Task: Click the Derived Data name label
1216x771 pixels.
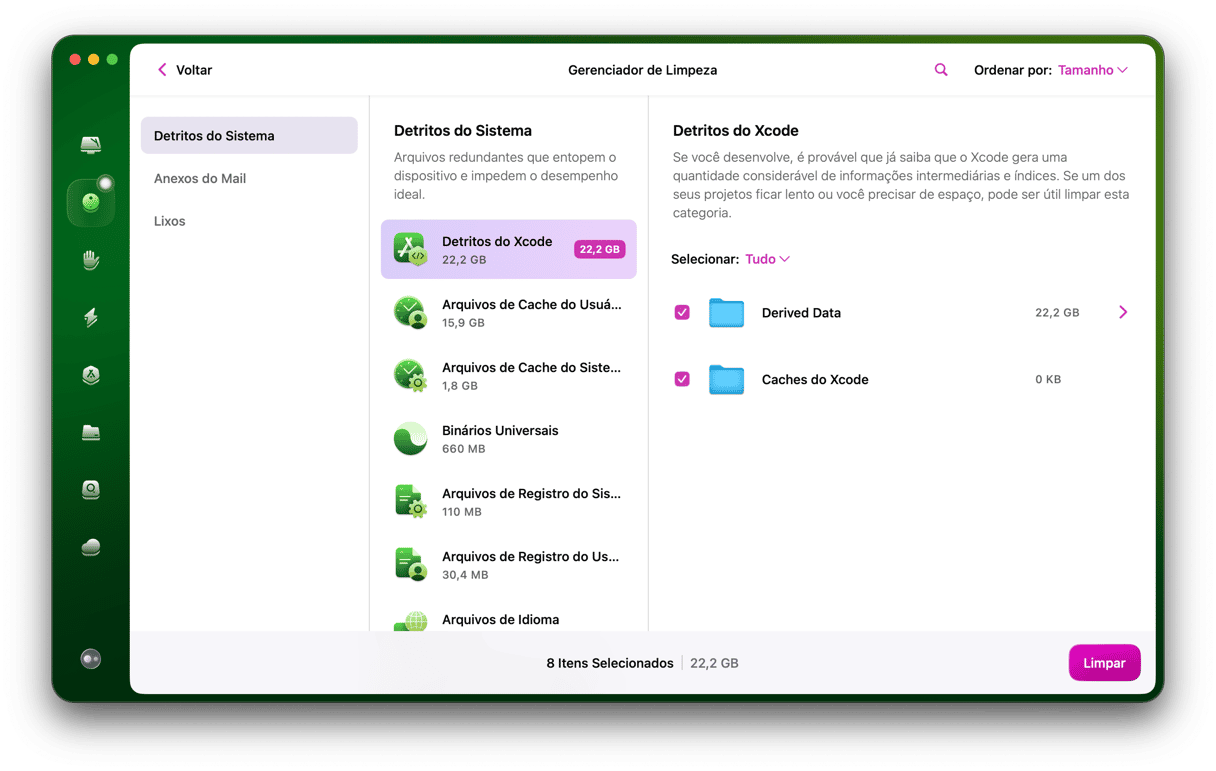Action: click(801, 313)
